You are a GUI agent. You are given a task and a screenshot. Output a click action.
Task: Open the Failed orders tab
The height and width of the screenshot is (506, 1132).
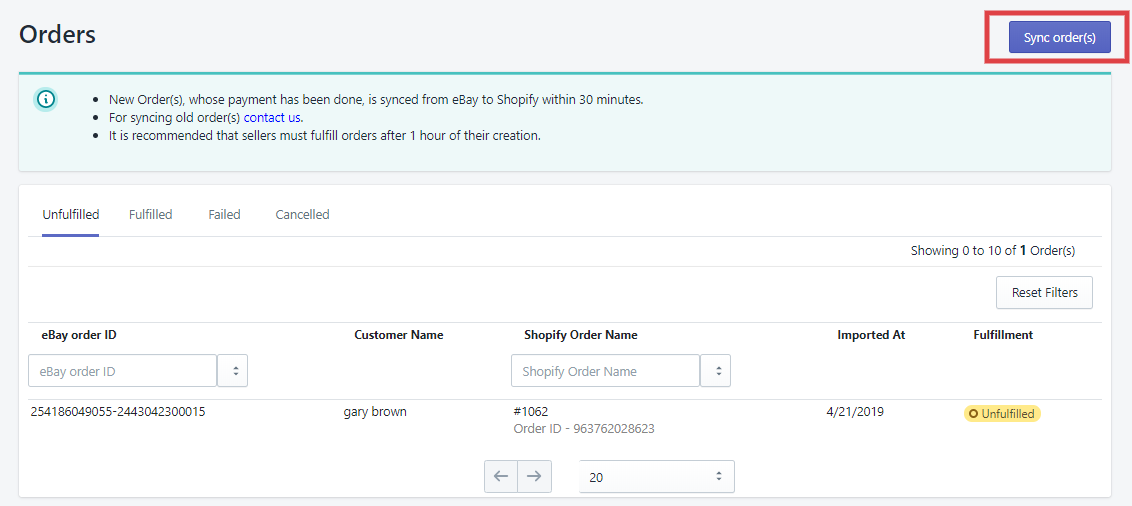click(x=224, y=215)
